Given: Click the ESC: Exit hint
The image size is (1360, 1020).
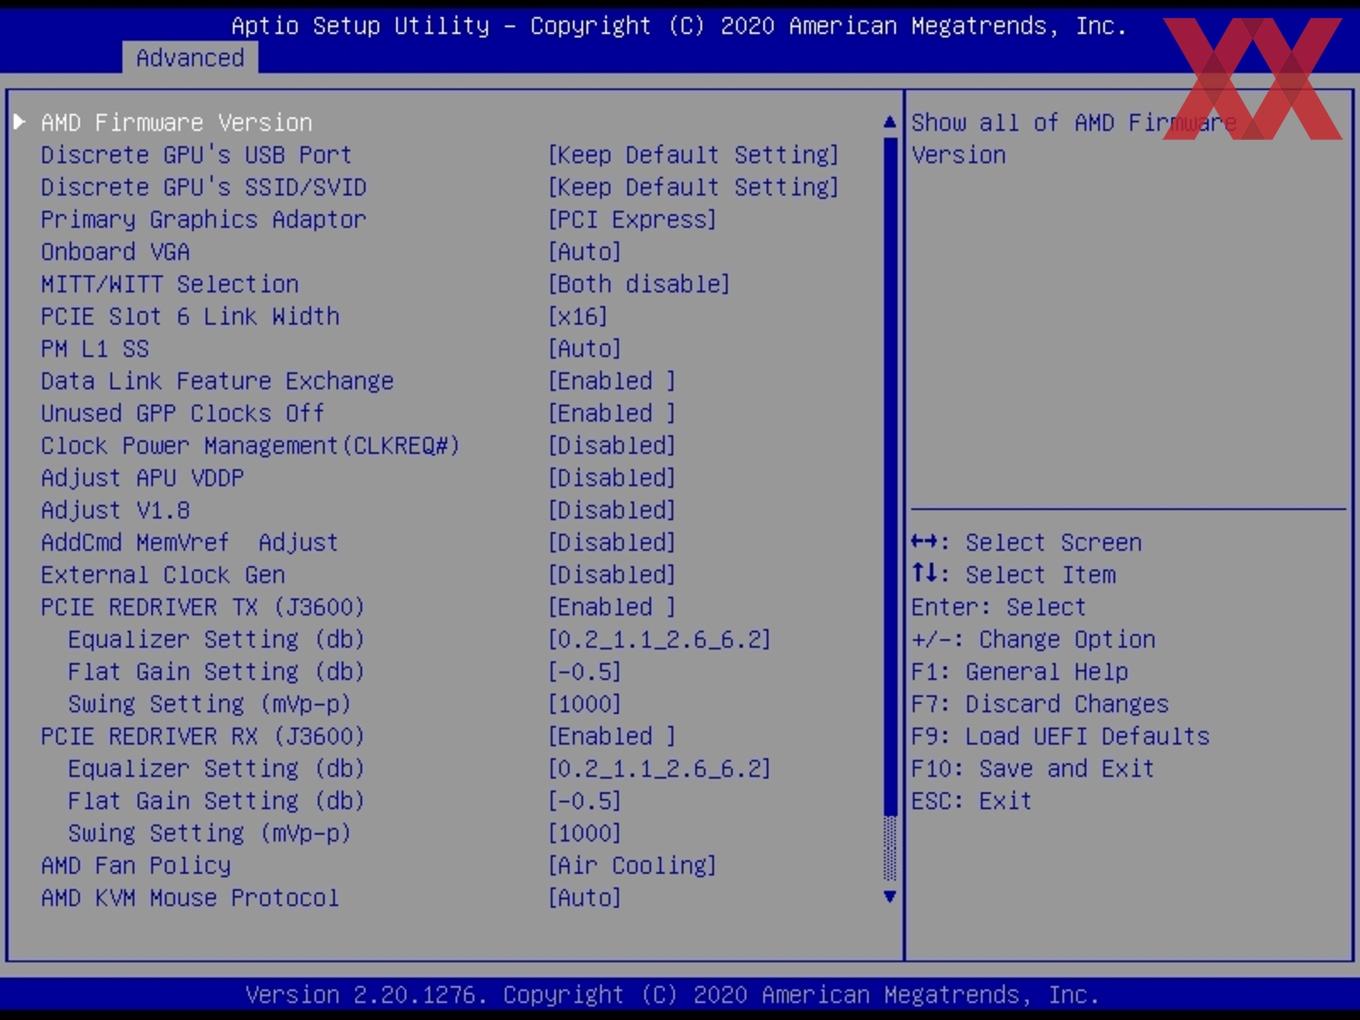Looking at the screenshot, I should [972, 801].
